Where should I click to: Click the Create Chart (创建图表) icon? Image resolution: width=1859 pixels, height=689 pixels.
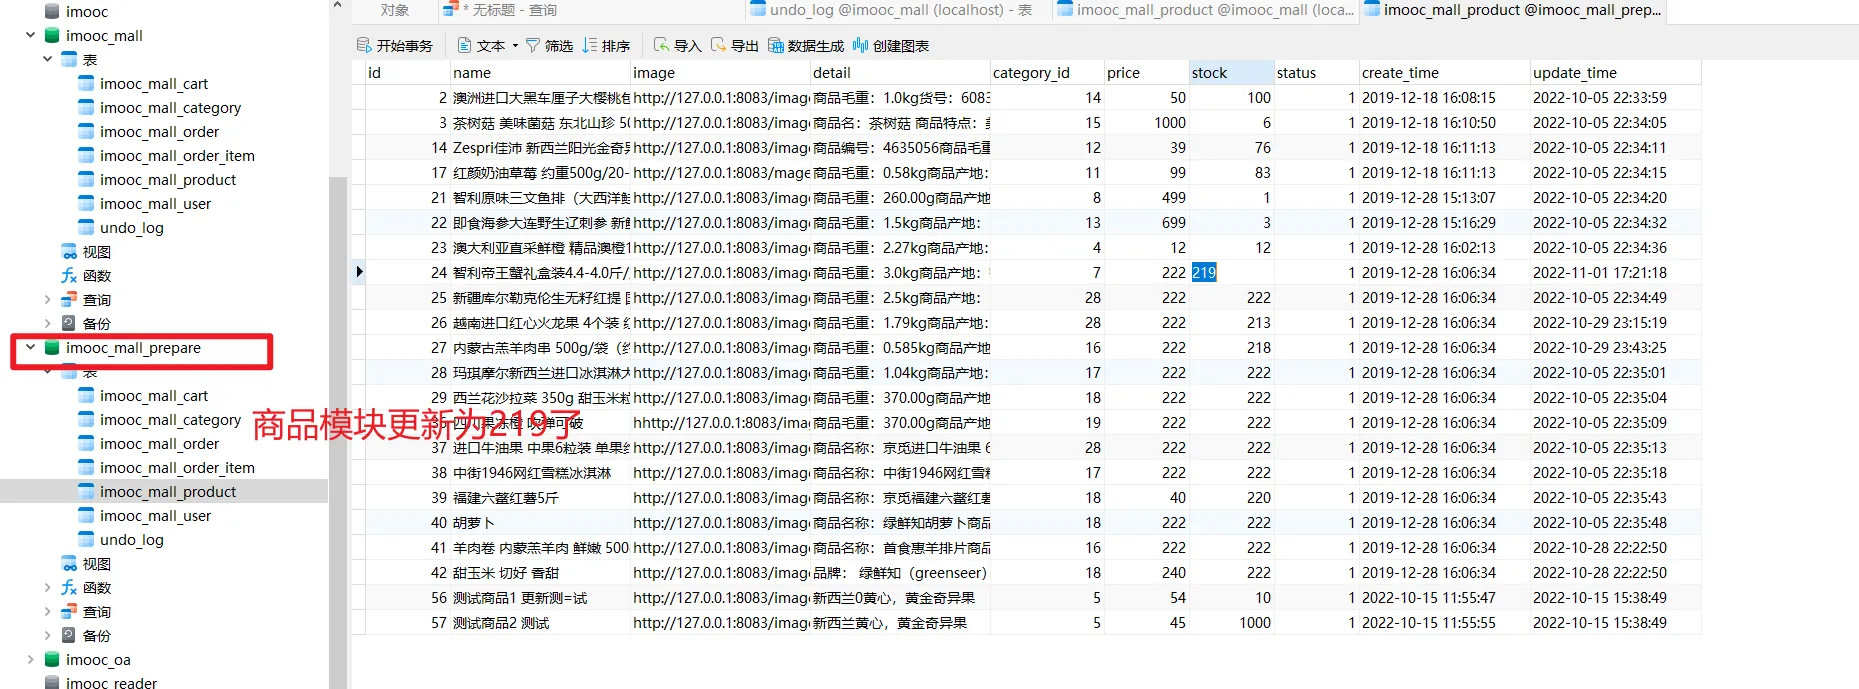(860, 46)
